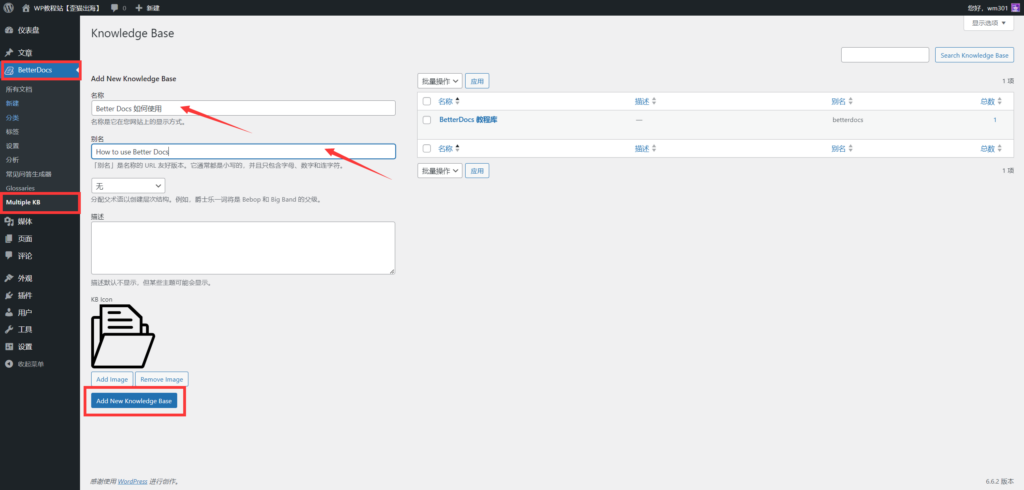Open 文章 posts via the pin icon
1024x490 pixels.
click(9, 52)
